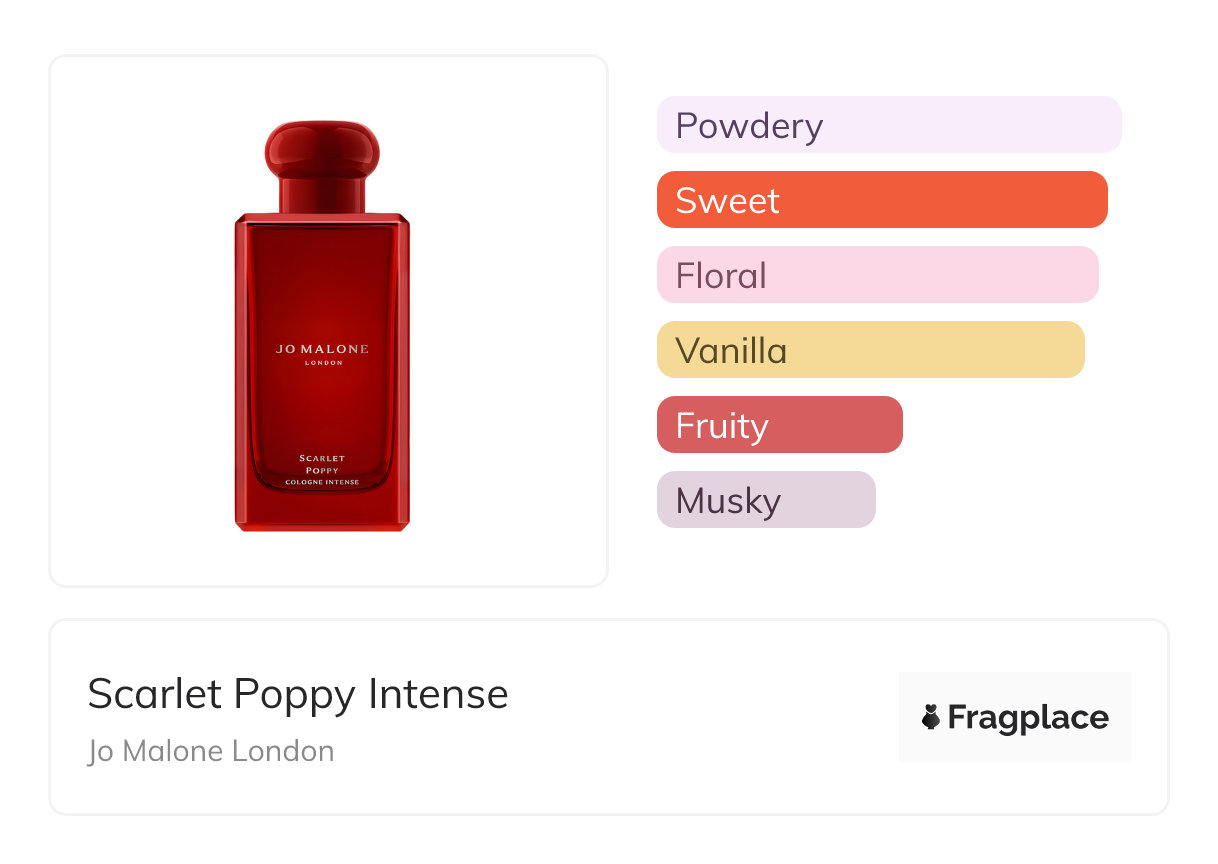Click the small LONDON text on the bottle
Screen dimensions: 1218x864
tap(322, 363)
